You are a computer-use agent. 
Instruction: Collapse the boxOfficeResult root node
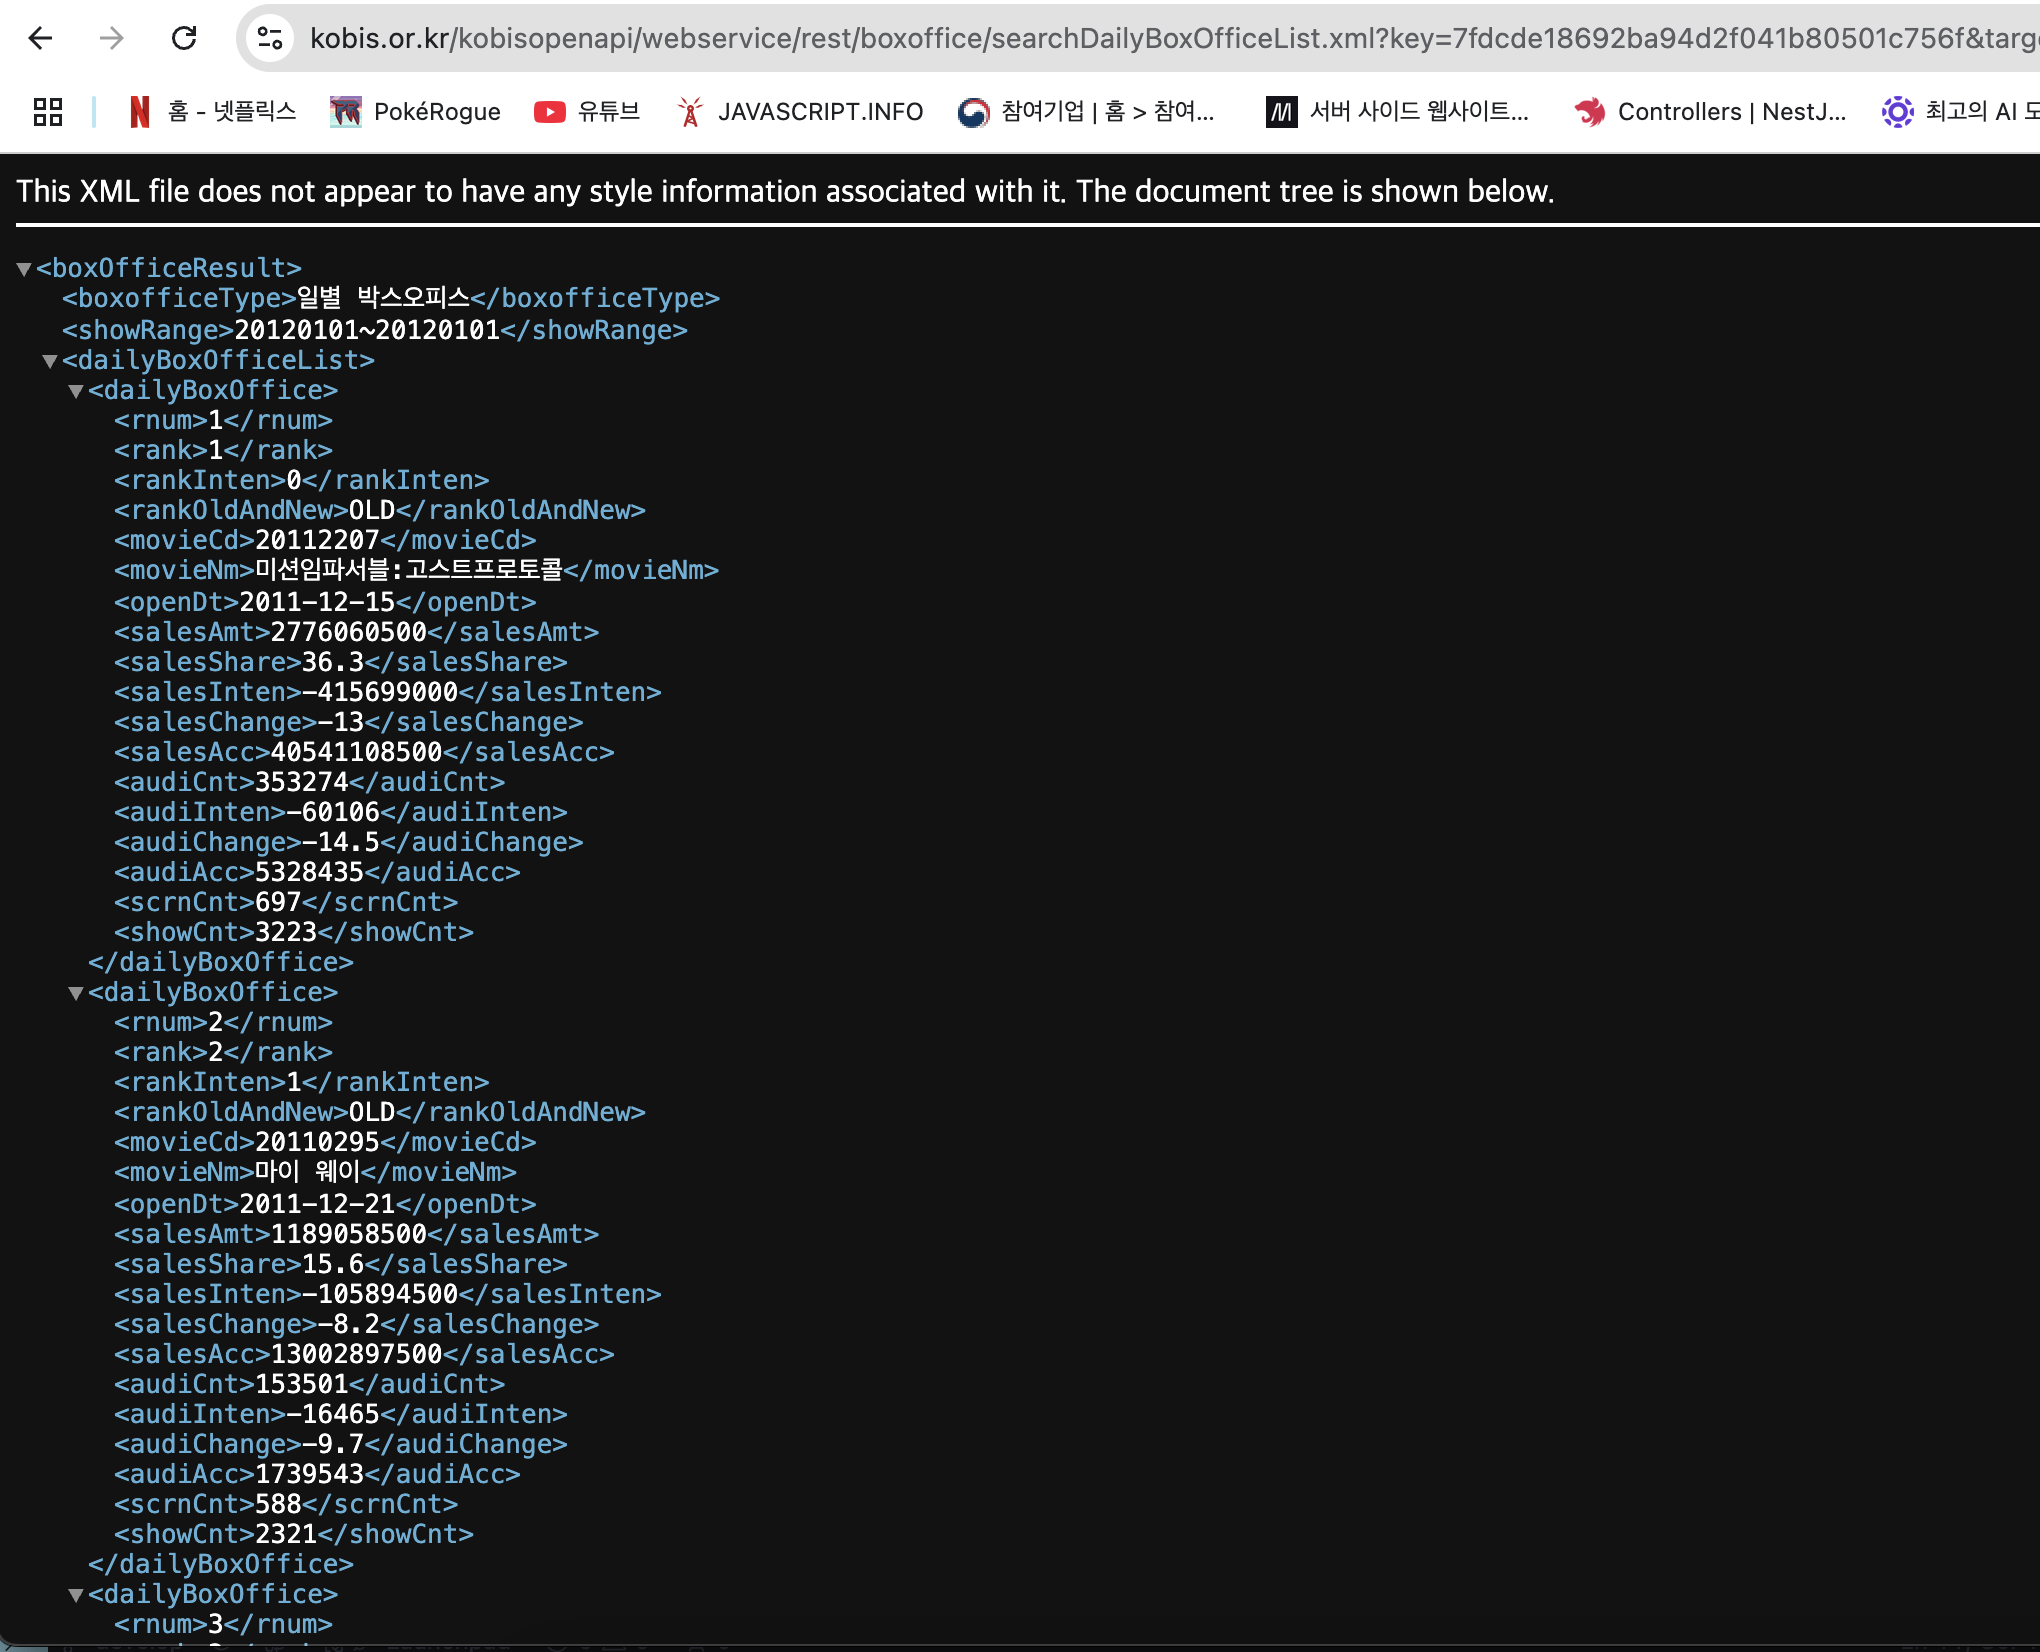(24, 268)
